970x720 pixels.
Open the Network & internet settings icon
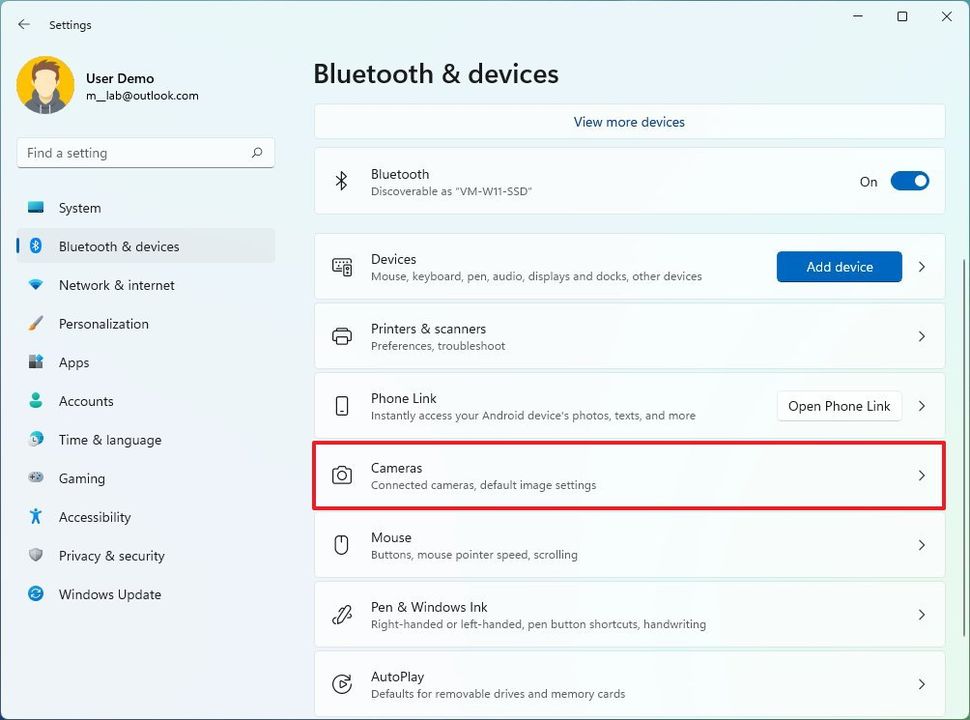(37, 285)
